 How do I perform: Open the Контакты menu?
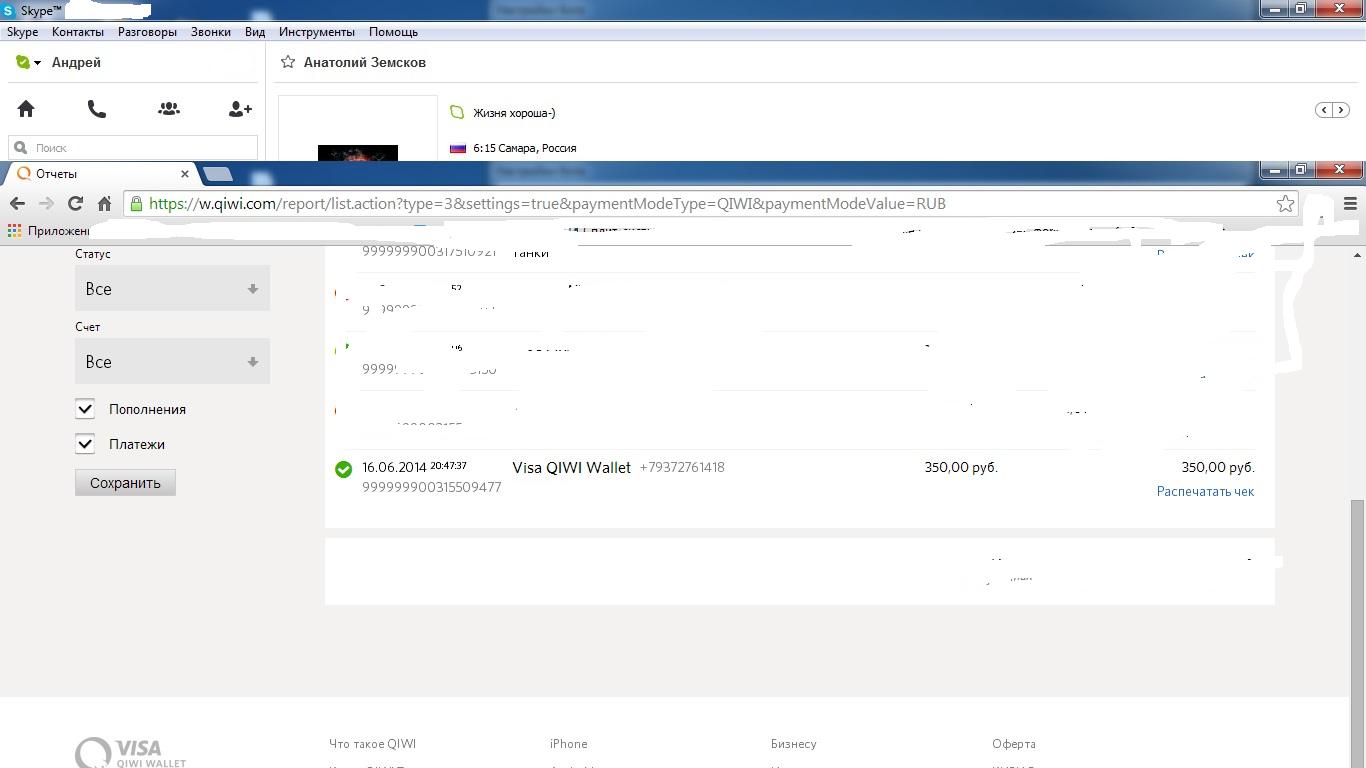[78, 32]
